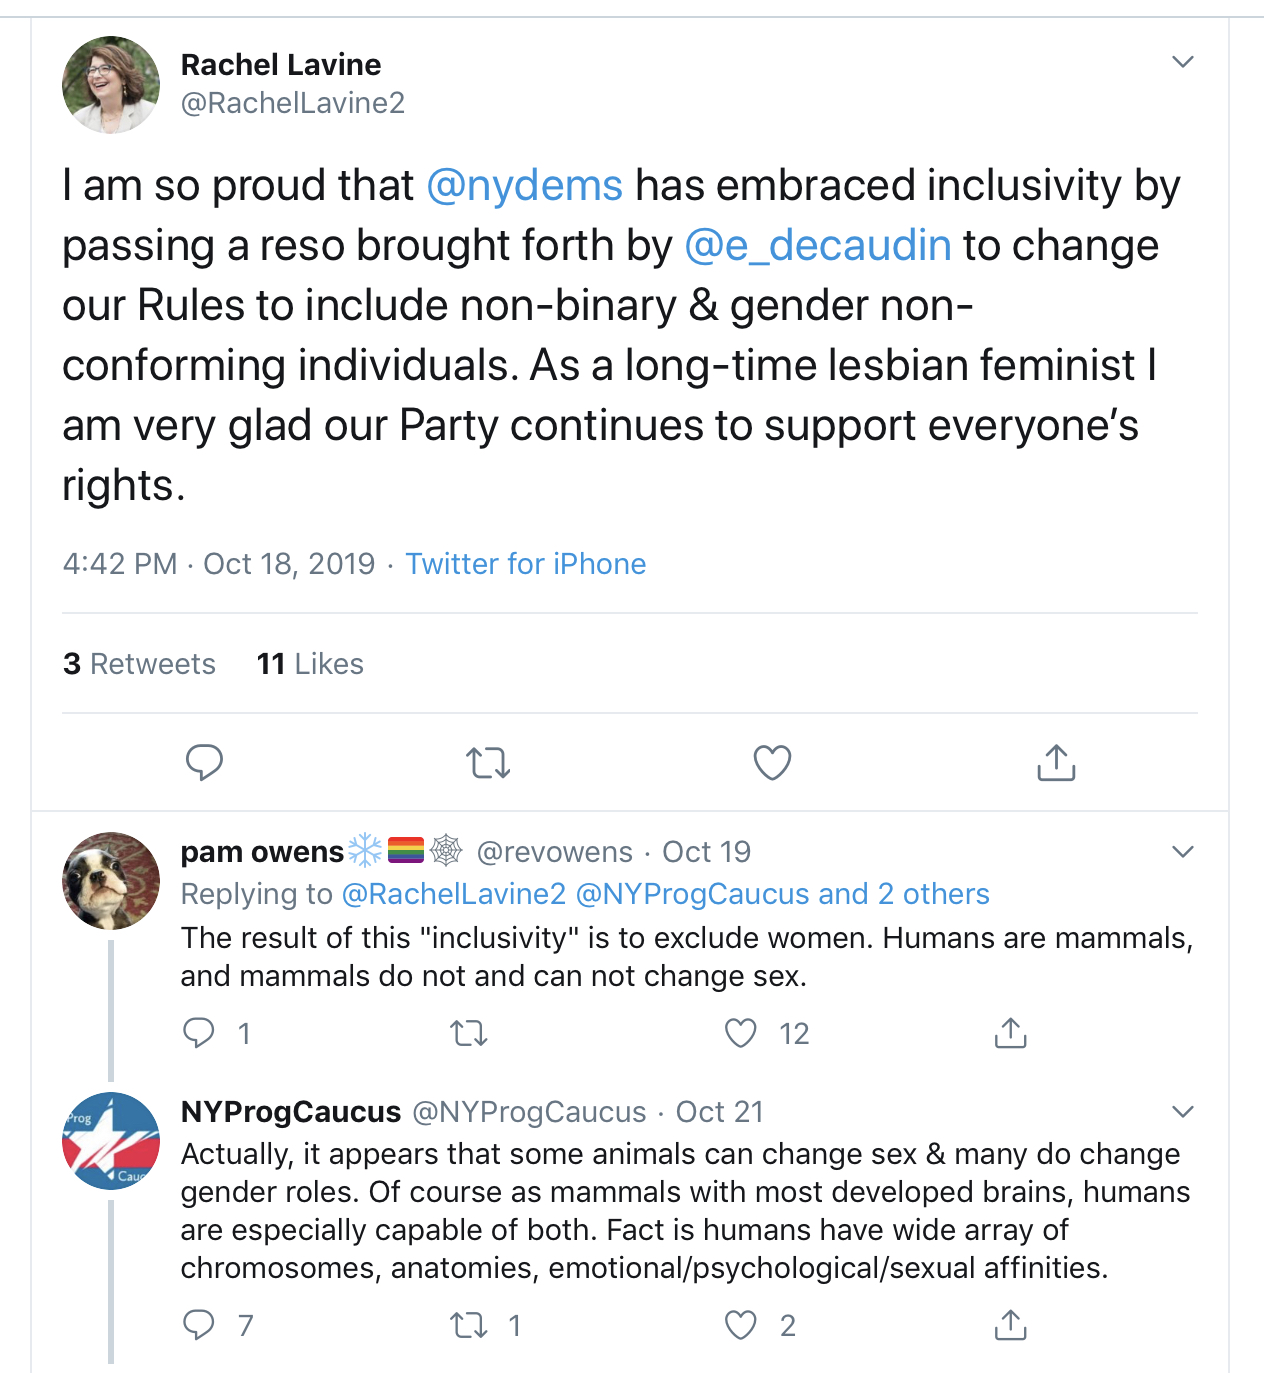
Task: Reply to pam owens' tweet
Action: (x=199, y=1033)
